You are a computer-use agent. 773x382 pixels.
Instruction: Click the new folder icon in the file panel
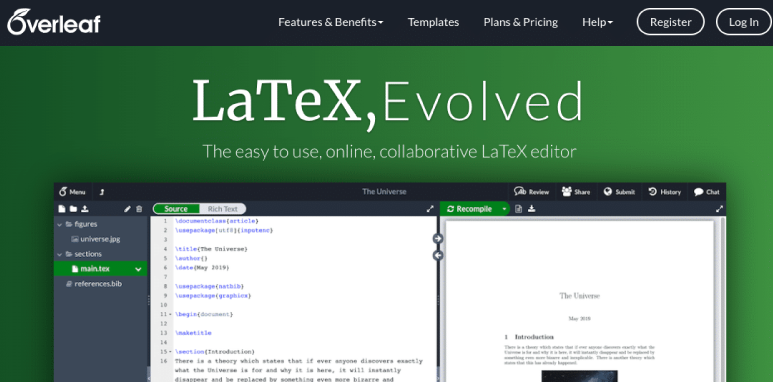(73, 209)
